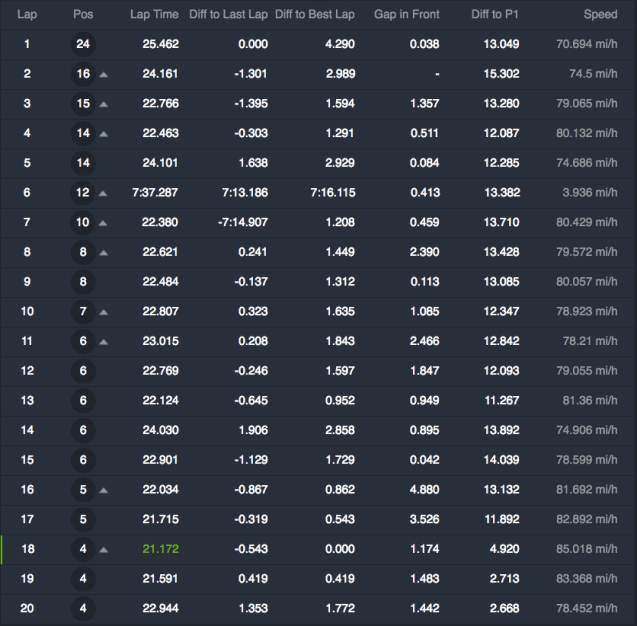
Task: Click the position 15 badge on lap 3
Action: point(83,104)
